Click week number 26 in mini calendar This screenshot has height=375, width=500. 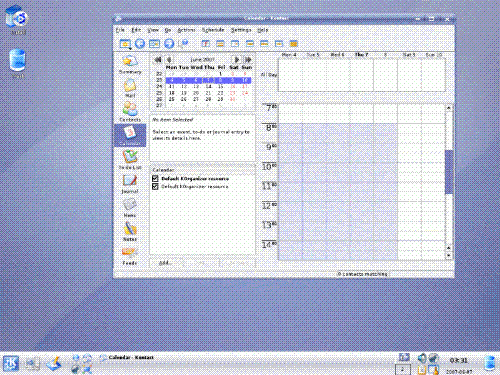pyautogui.click(x=159, y=99)
